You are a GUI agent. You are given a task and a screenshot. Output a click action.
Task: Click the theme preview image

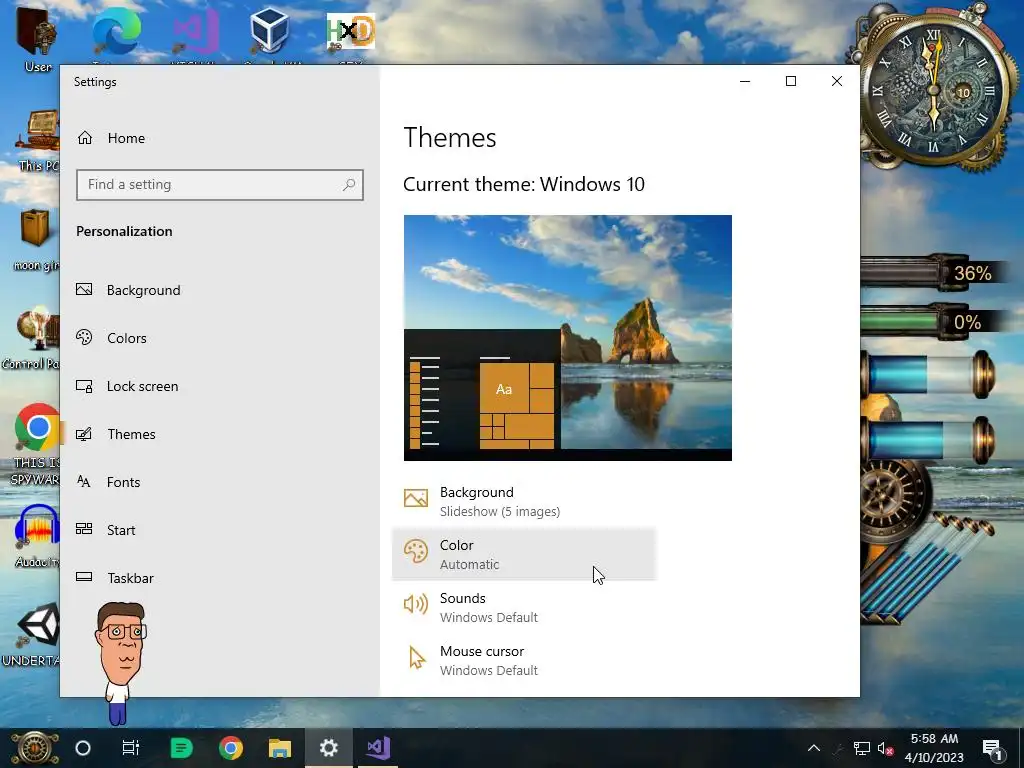568,338
